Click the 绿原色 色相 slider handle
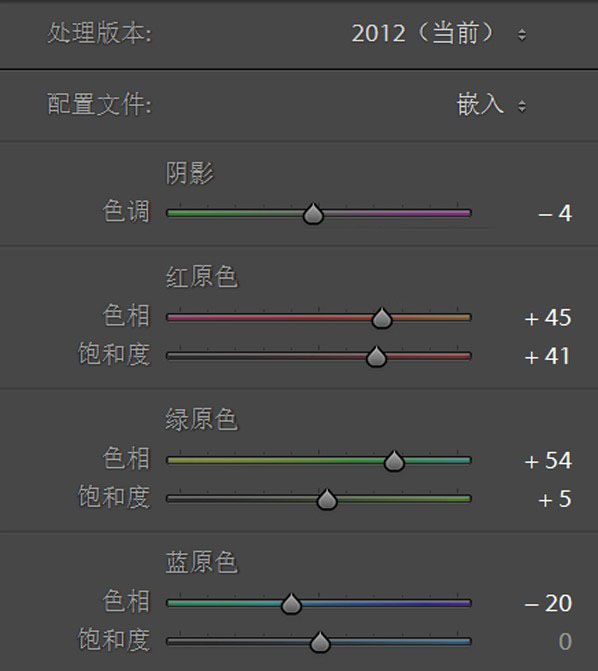 394,461
